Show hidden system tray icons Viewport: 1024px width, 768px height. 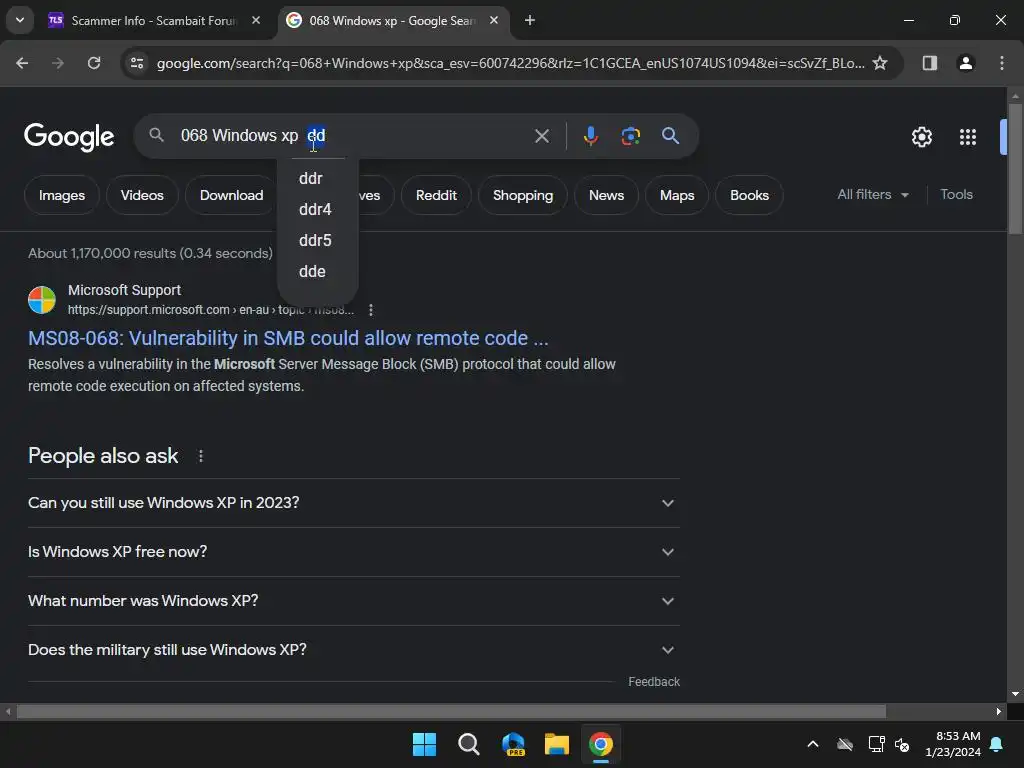[813, 744]
